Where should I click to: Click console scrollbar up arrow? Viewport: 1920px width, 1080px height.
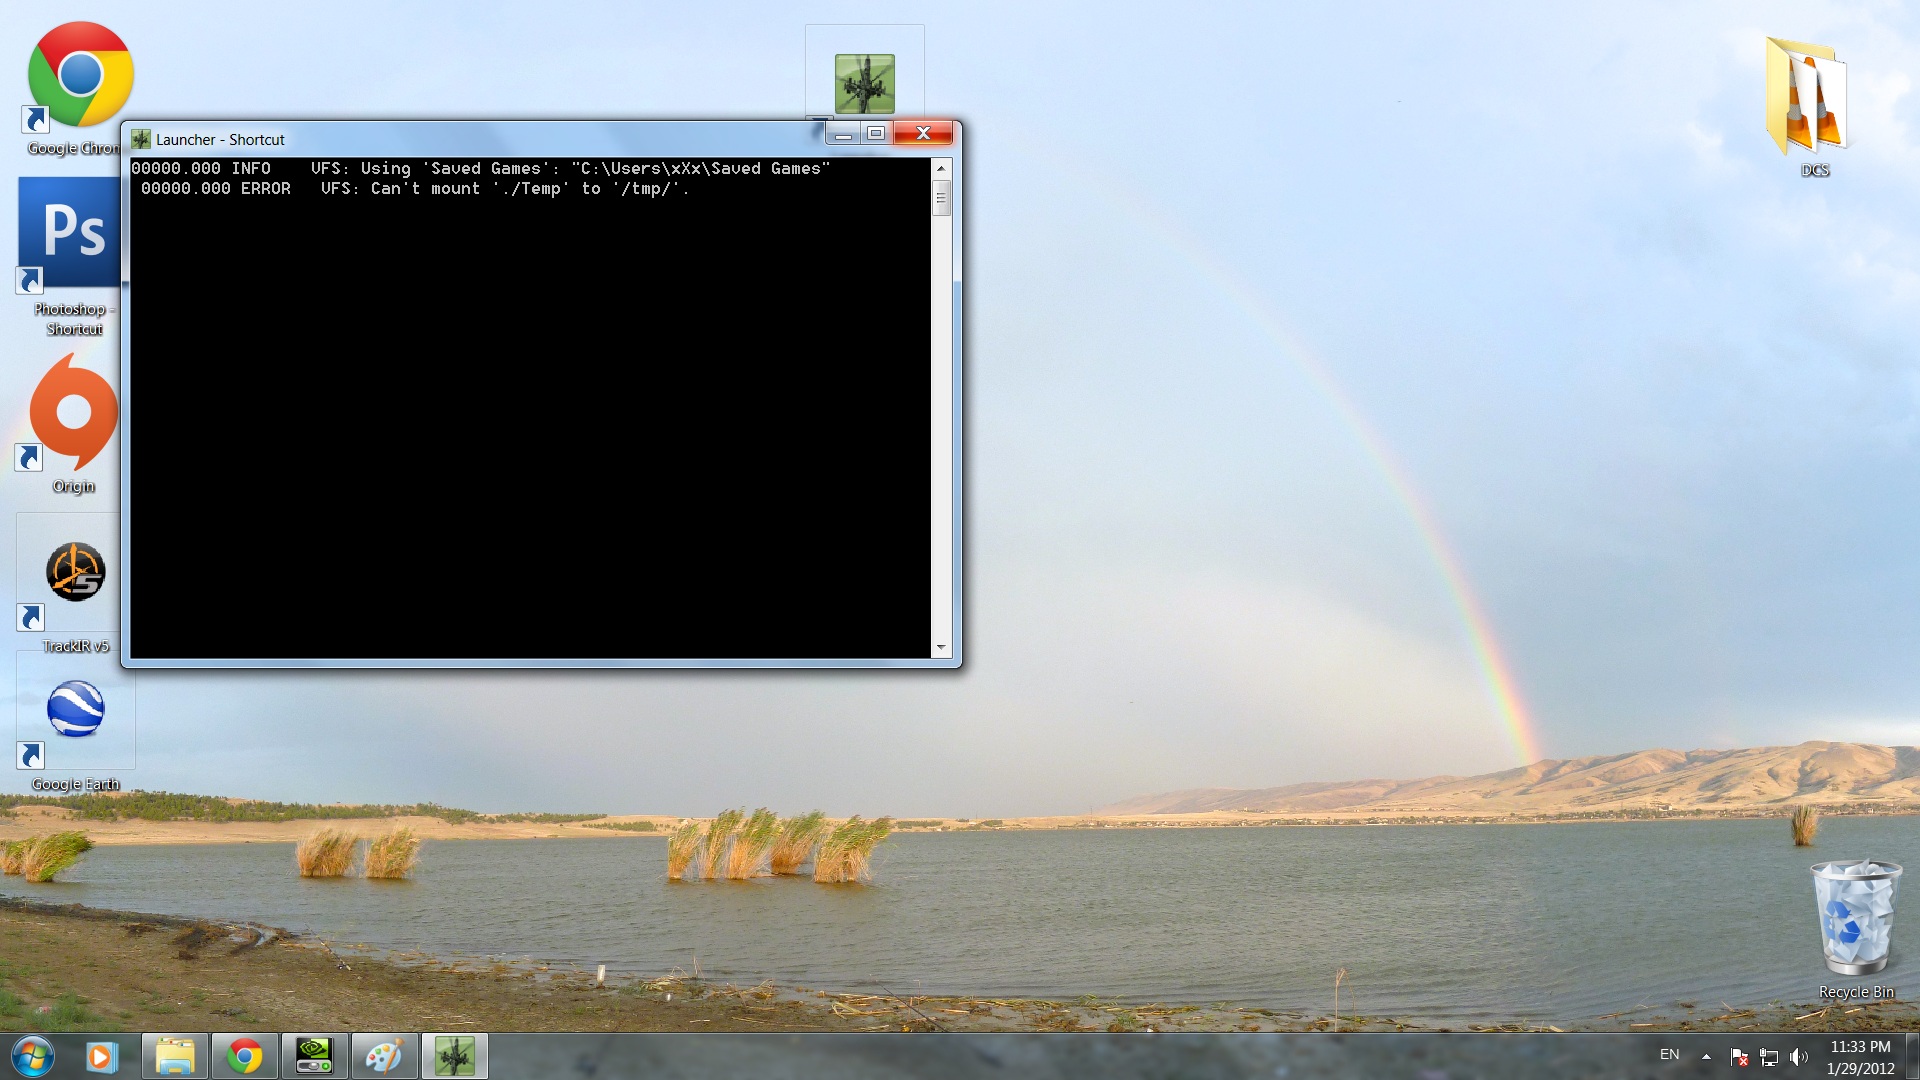(941, 168)
